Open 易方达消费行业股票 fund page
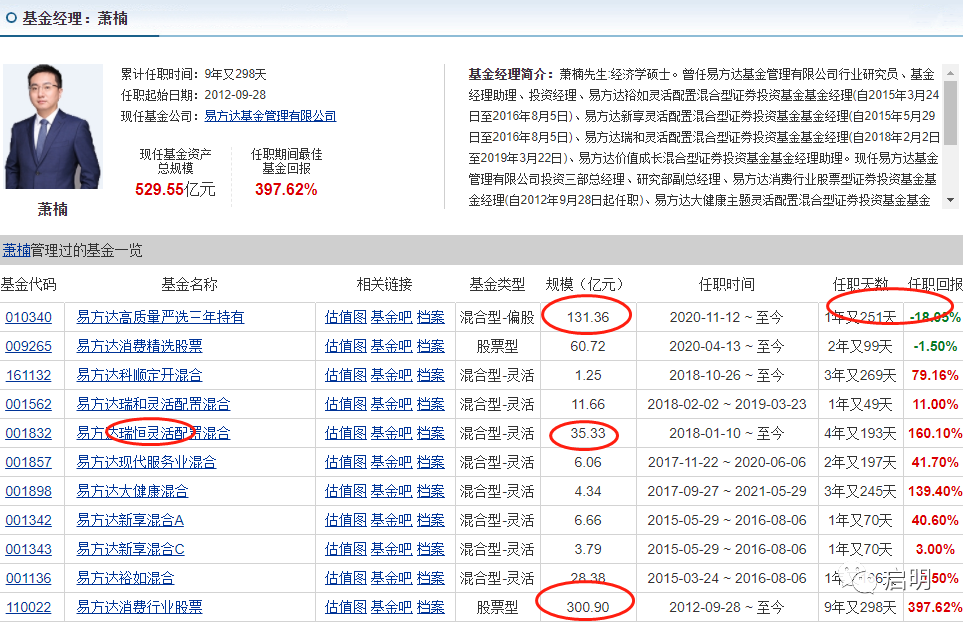Screen dimensions: 963x622 pyautogui.click(x=139, y=607)
